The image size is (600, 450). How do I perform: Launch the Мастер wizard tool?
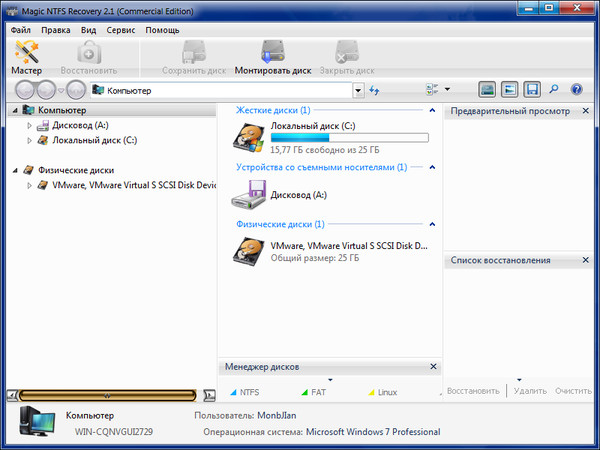[x=26, y=58]
